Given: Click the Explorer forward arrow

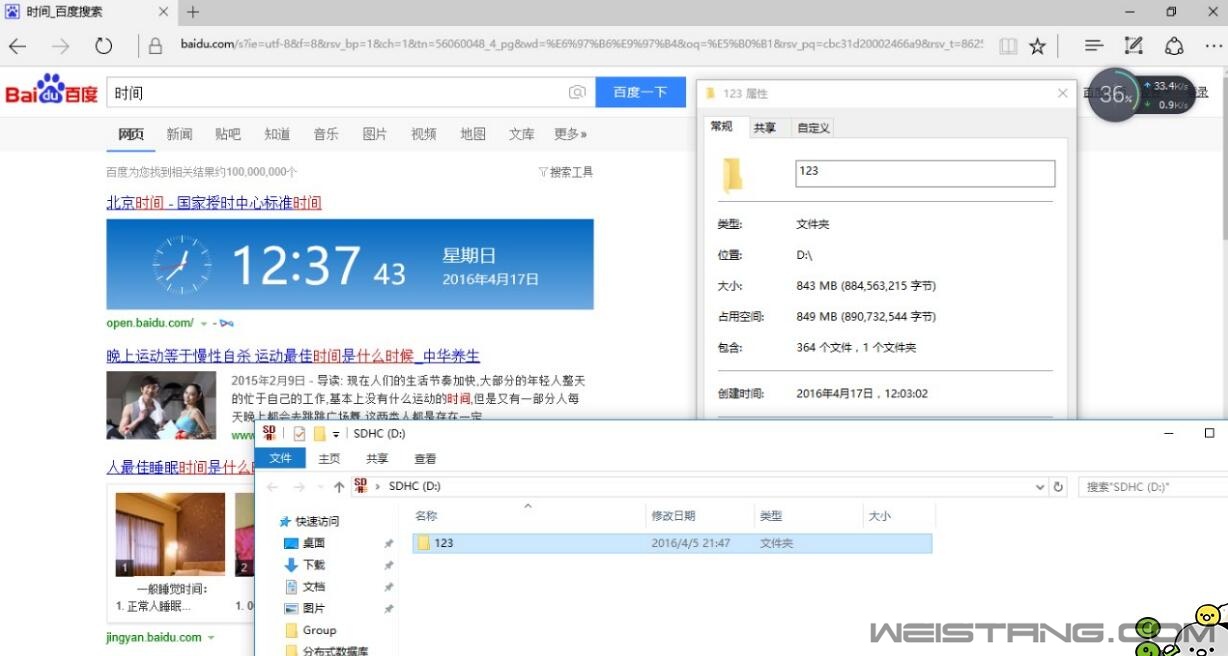Looking at the screenshot, I should [299, 487].
